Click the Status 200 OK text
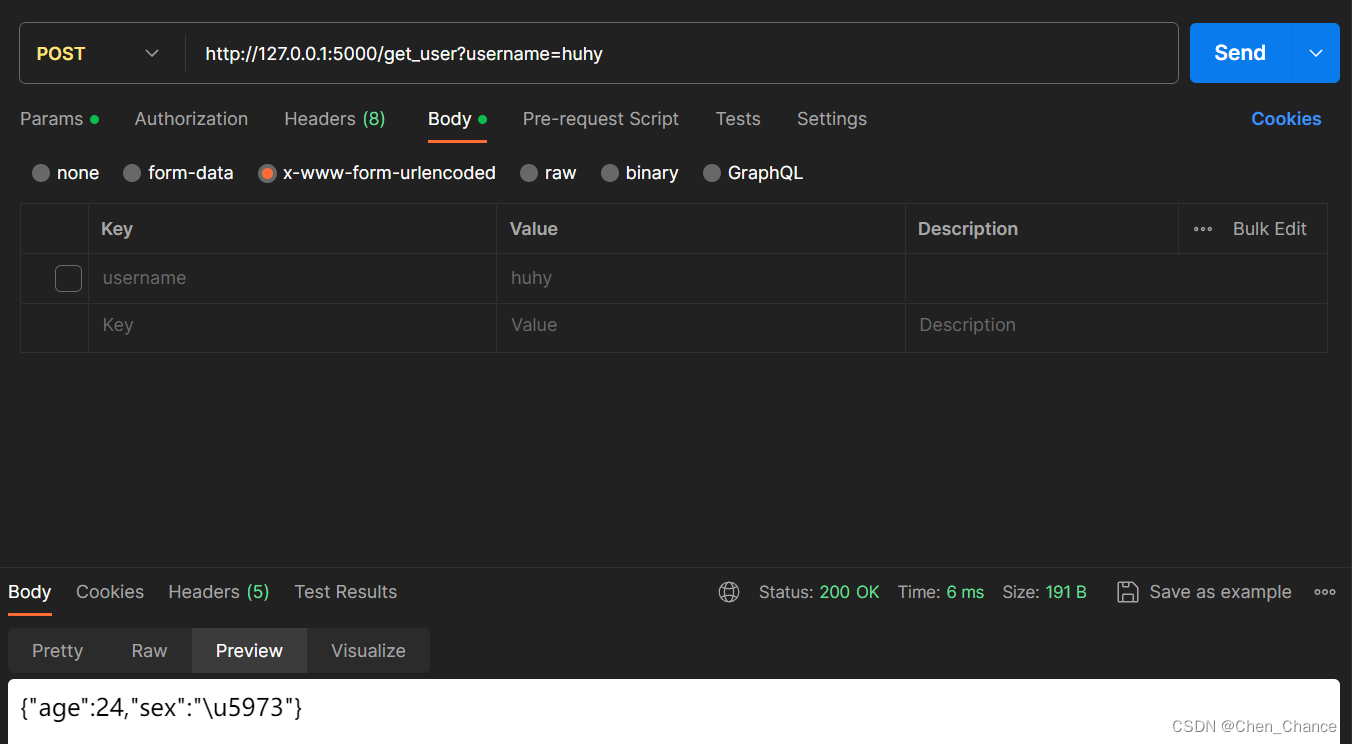1352x744 pixels. 819,592
